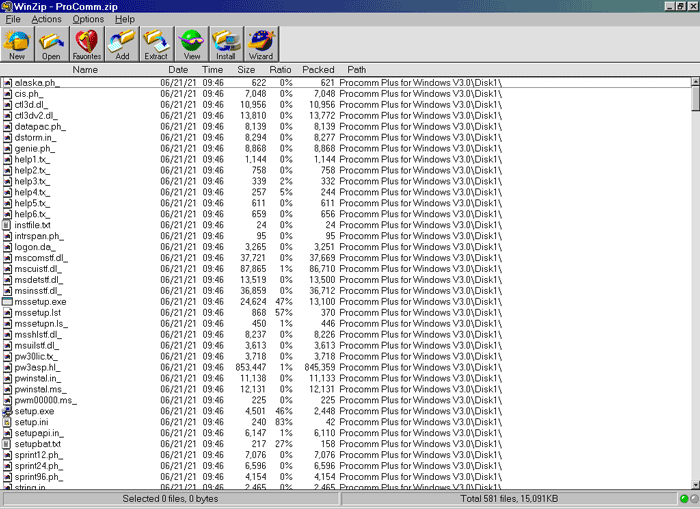Sort files by Ratio column header
The width and height of the screenshot is (700, 509).
pyautogui.click(x=280, y=70)
